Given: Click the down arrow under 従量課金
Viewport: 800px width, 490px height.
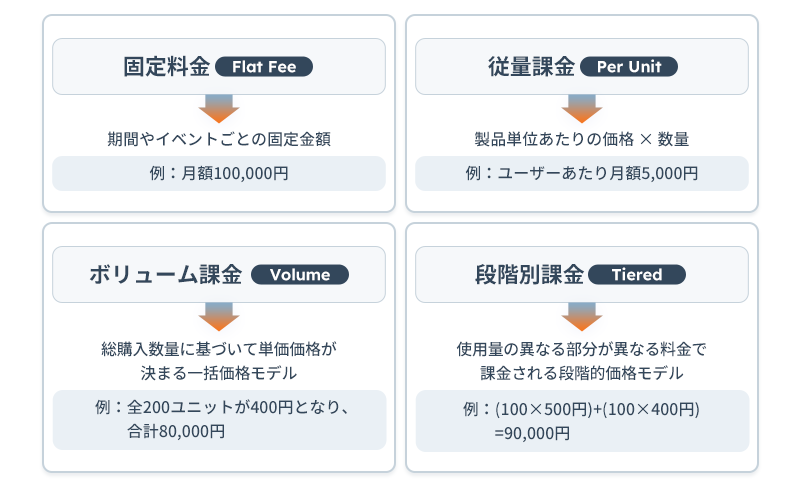Looking at the screenshot, I should [x=581, y=108].
